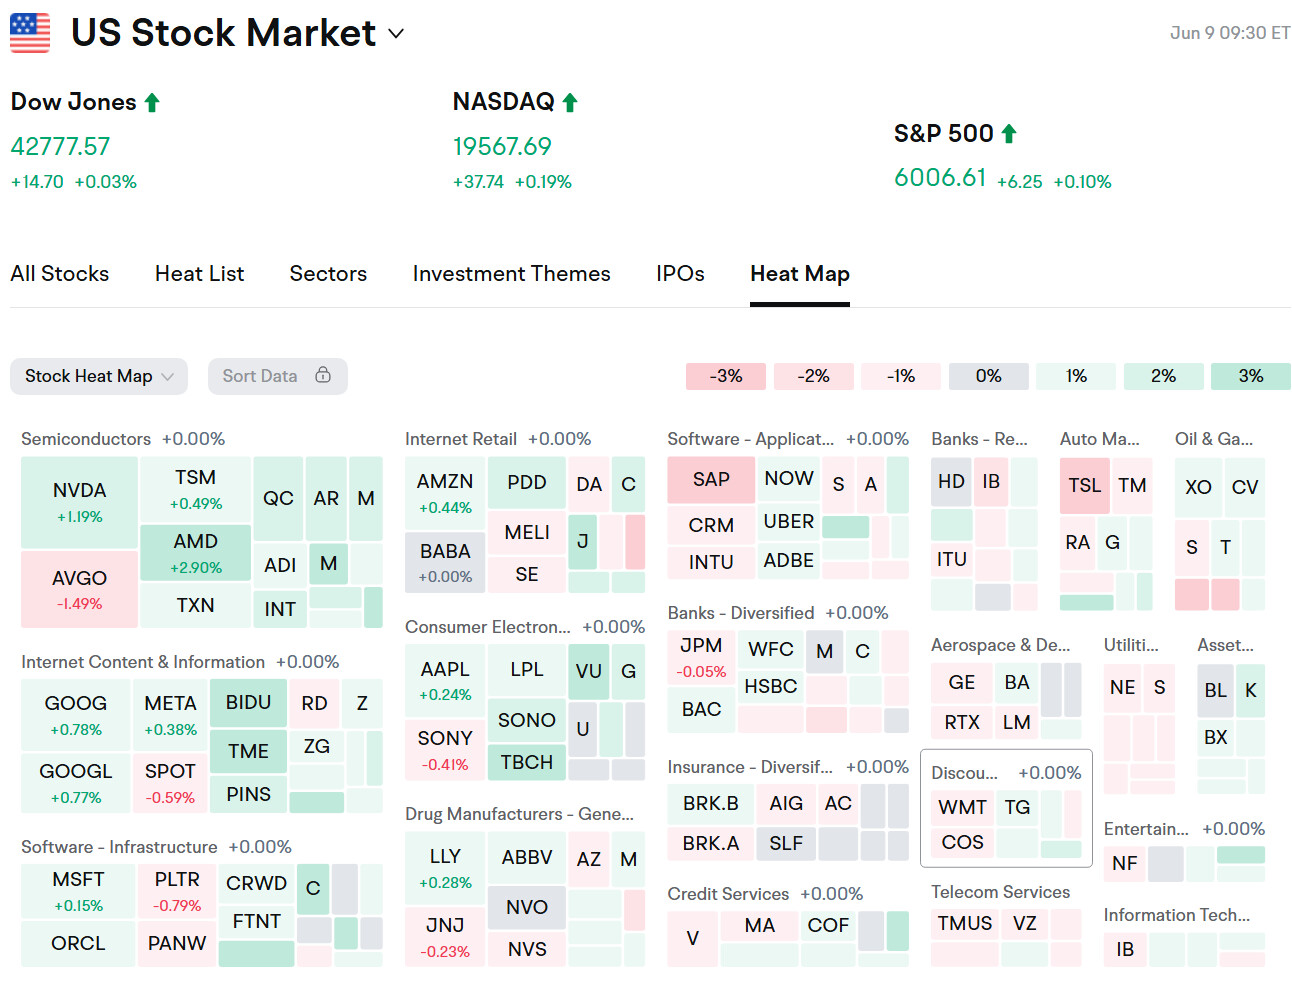
Task: Click the lock icon beside Sort Data
Action: pyautogui.click(x=323, y=375)
